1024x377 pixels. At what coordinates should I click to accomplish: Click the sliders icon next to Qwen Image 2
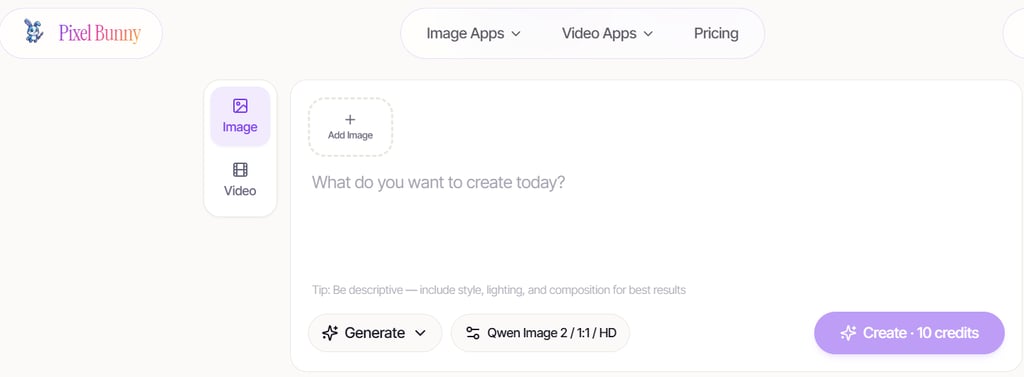coord(473,333)
